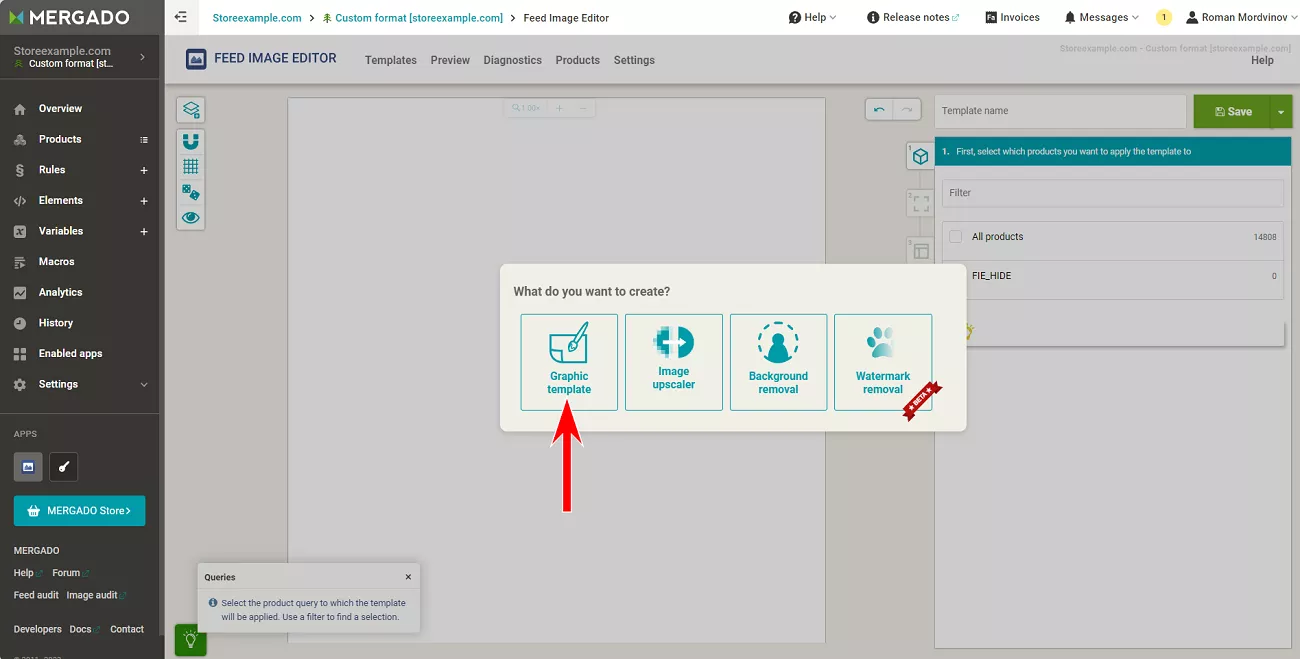Choose the Image upscaler option
This screenshot has height=659, width=1300.
coord(674,362)
